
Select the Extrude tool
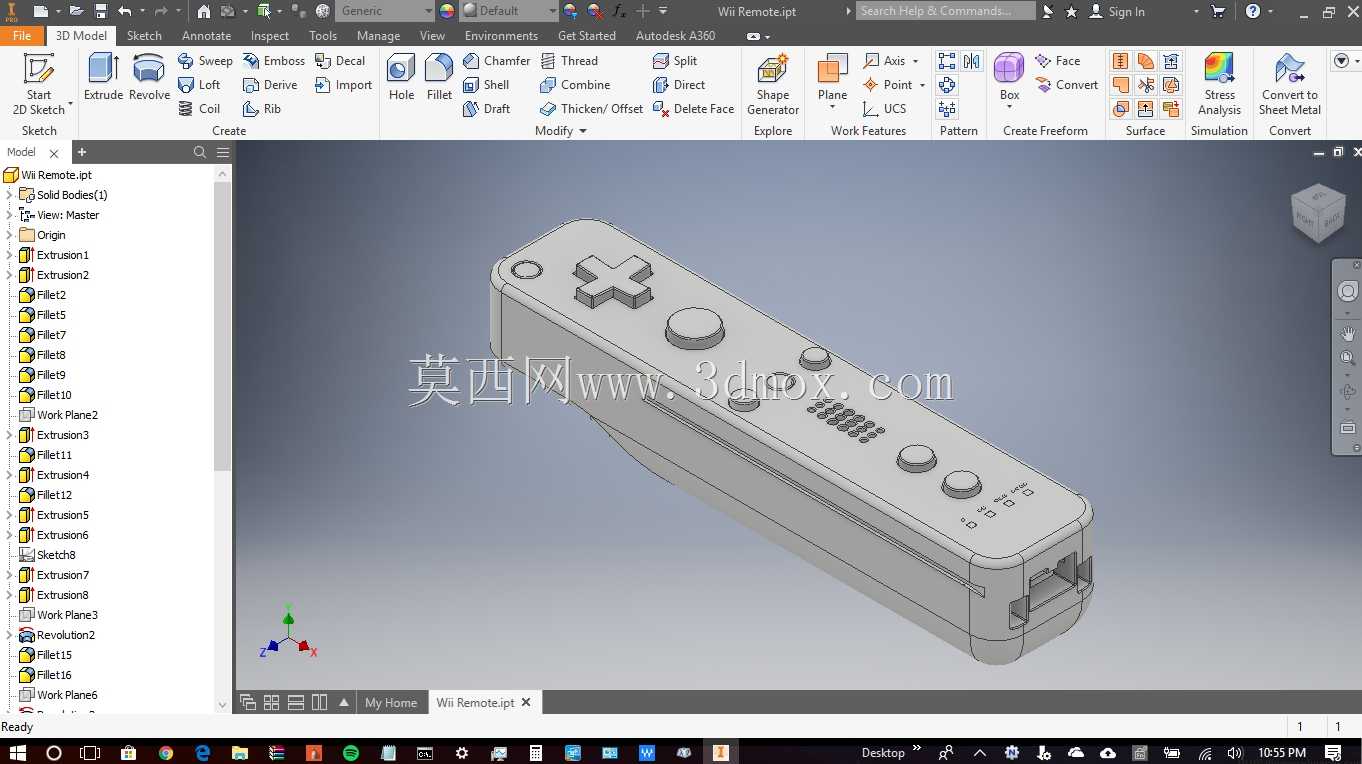tap(103, 78)
